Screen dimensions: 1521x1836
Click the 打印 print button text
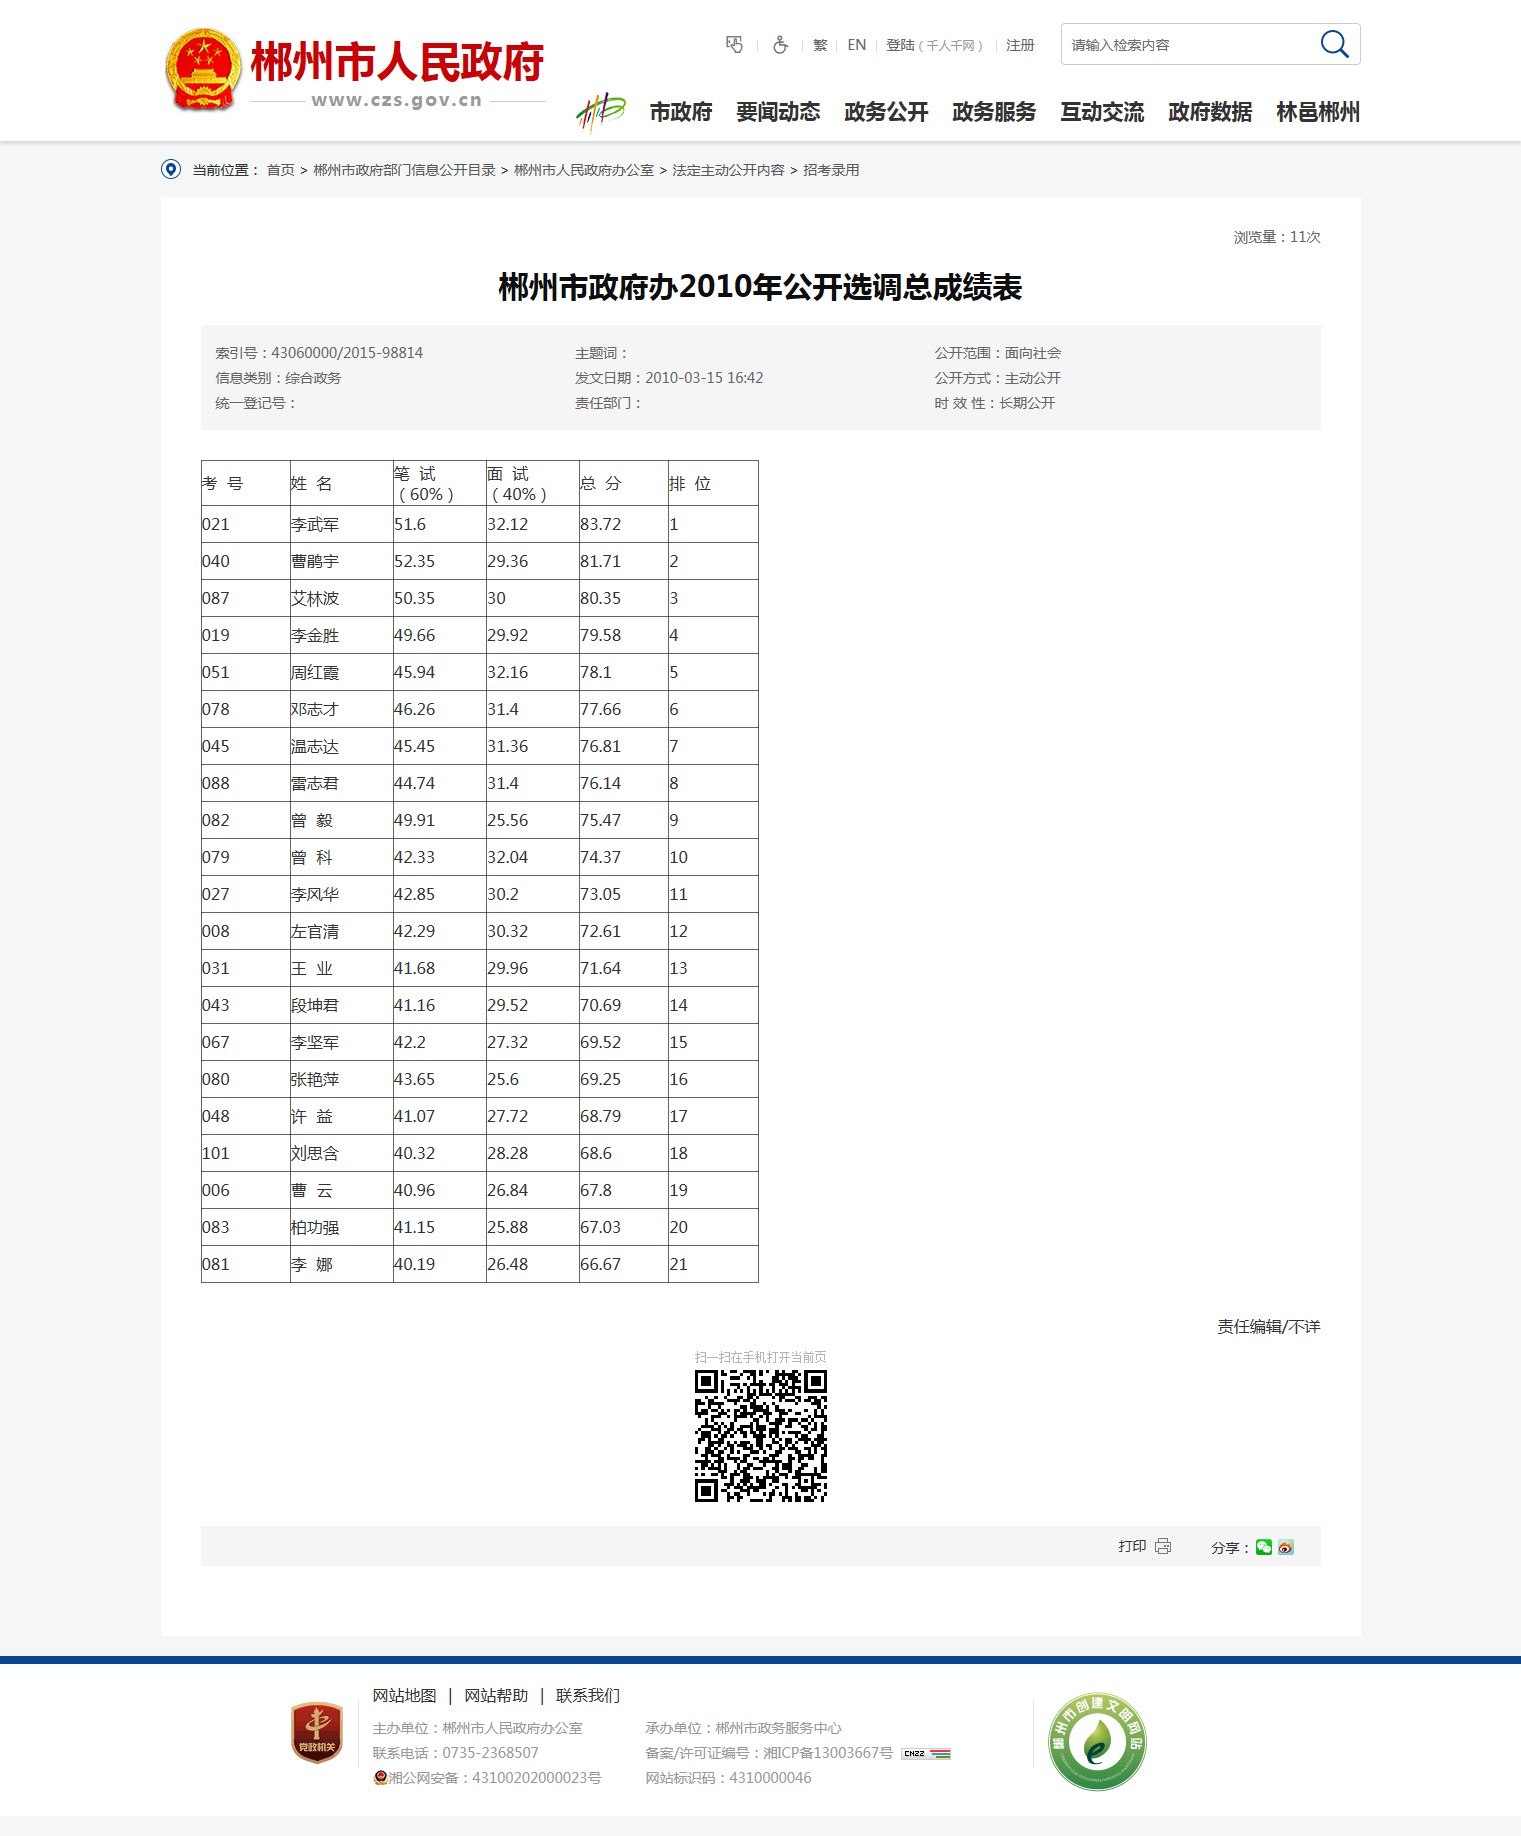pos(1132,1546)
